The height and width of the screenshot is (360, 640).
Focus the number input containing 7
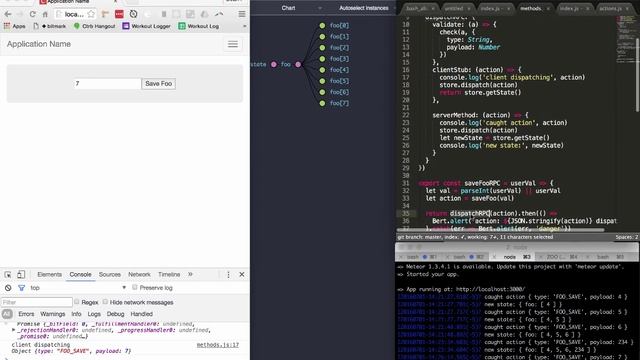tap(107, 84)
